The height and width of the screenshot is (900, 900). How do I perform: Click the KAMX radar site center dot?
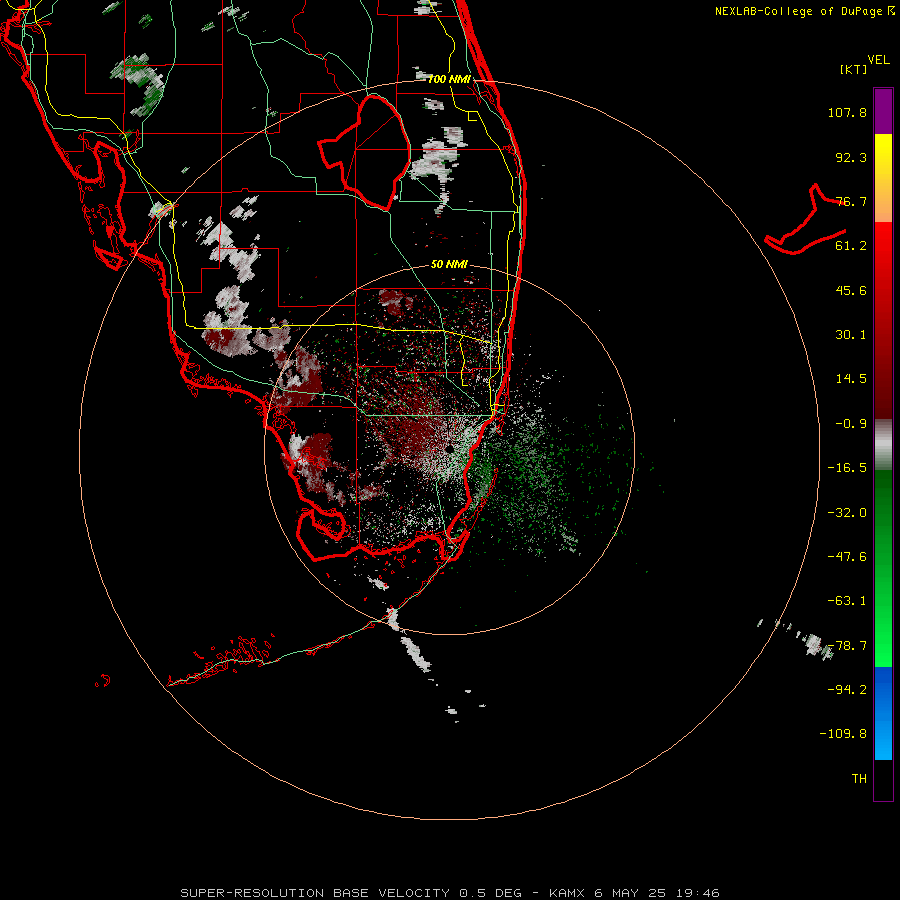449,448
